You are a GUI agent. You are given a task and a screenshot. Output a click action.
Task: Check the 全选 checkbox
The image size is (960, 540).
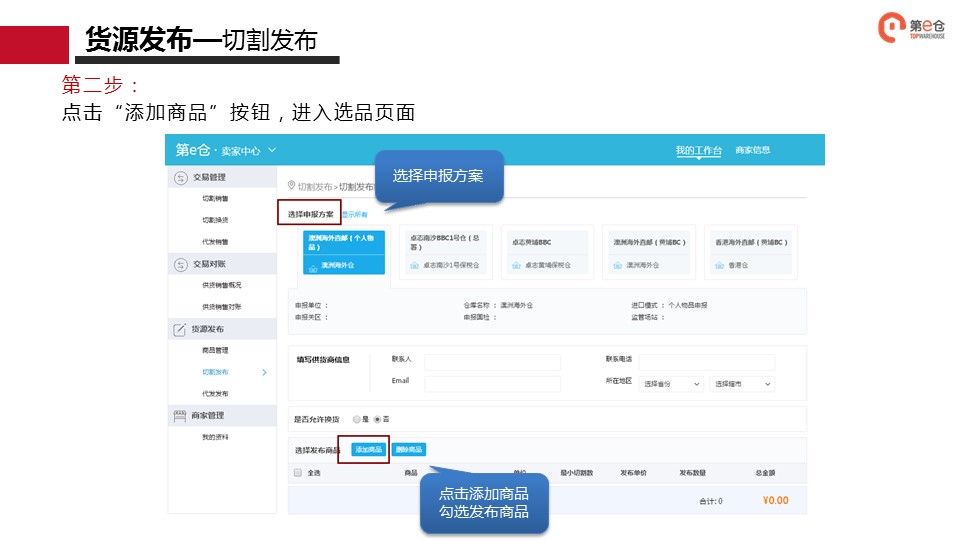point(298,473)
